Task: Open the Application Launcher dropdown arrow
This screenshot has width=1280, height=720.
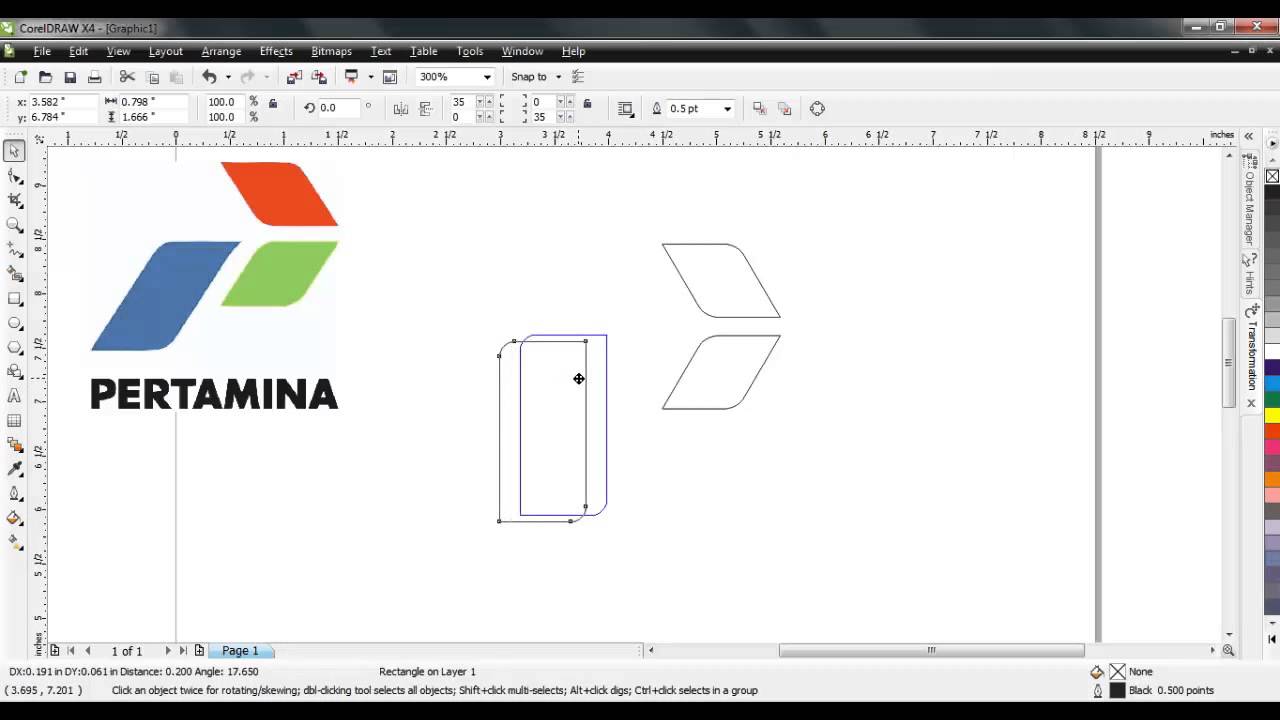Action: click(x=370, y=77)
